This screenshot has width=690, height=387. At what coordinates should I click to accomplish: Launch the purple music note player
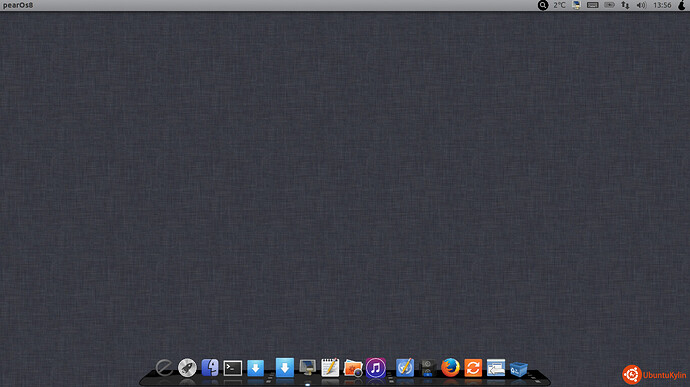pyautogui.click(x=375, y=368)
